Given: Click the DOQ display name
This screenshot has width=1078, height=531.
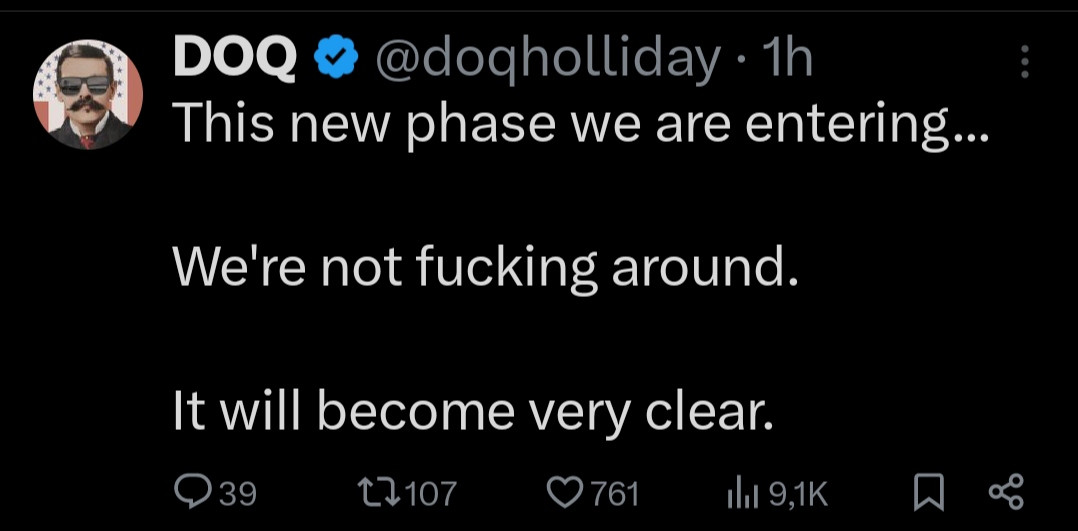Looking at the screenshot, I should (234, 62).
